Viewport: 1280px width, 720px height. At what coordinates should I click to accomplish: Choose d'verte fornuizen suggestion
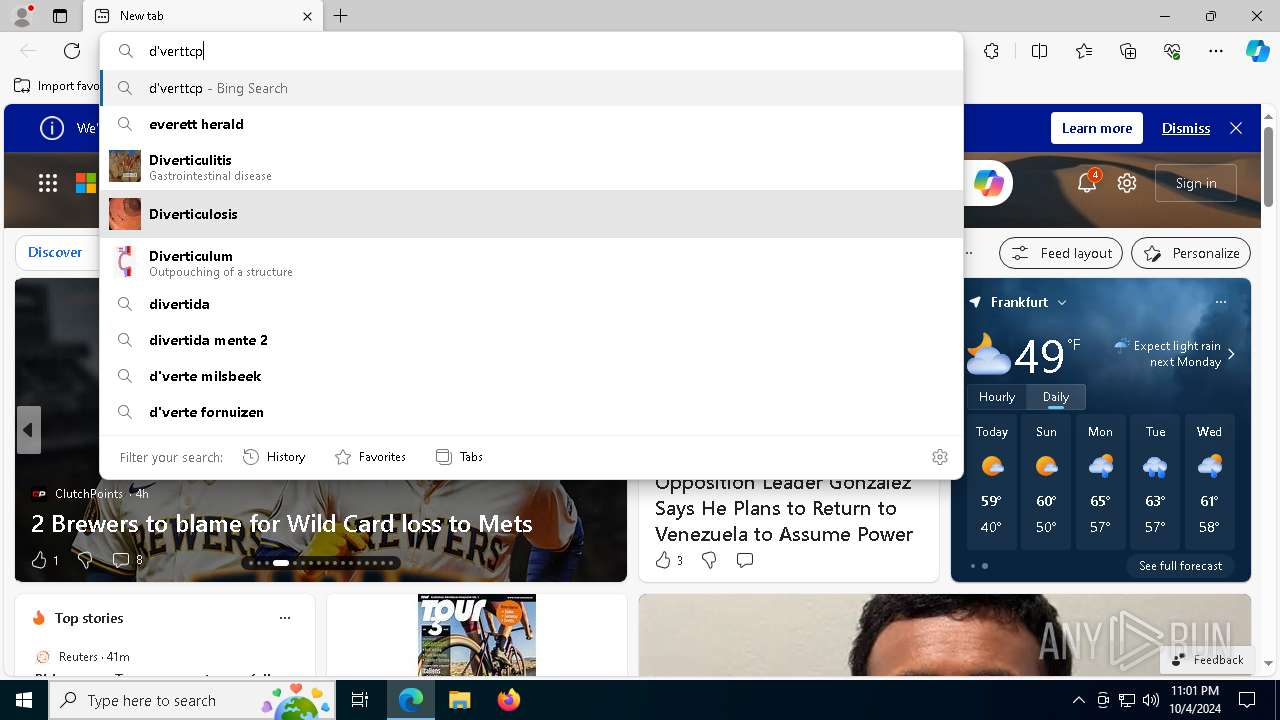pos(531,412)
